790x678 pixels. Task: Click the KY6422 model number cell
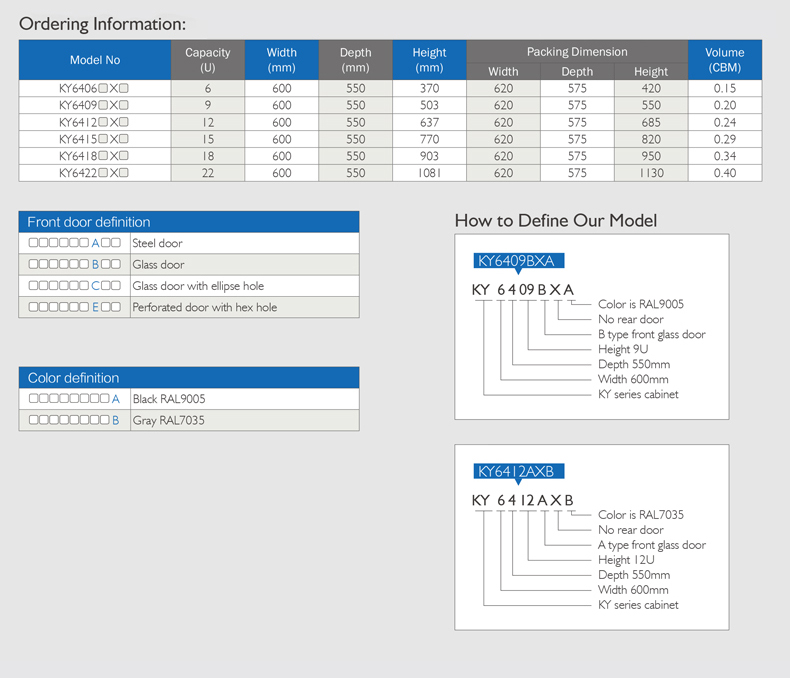click(x=95, y=173)
